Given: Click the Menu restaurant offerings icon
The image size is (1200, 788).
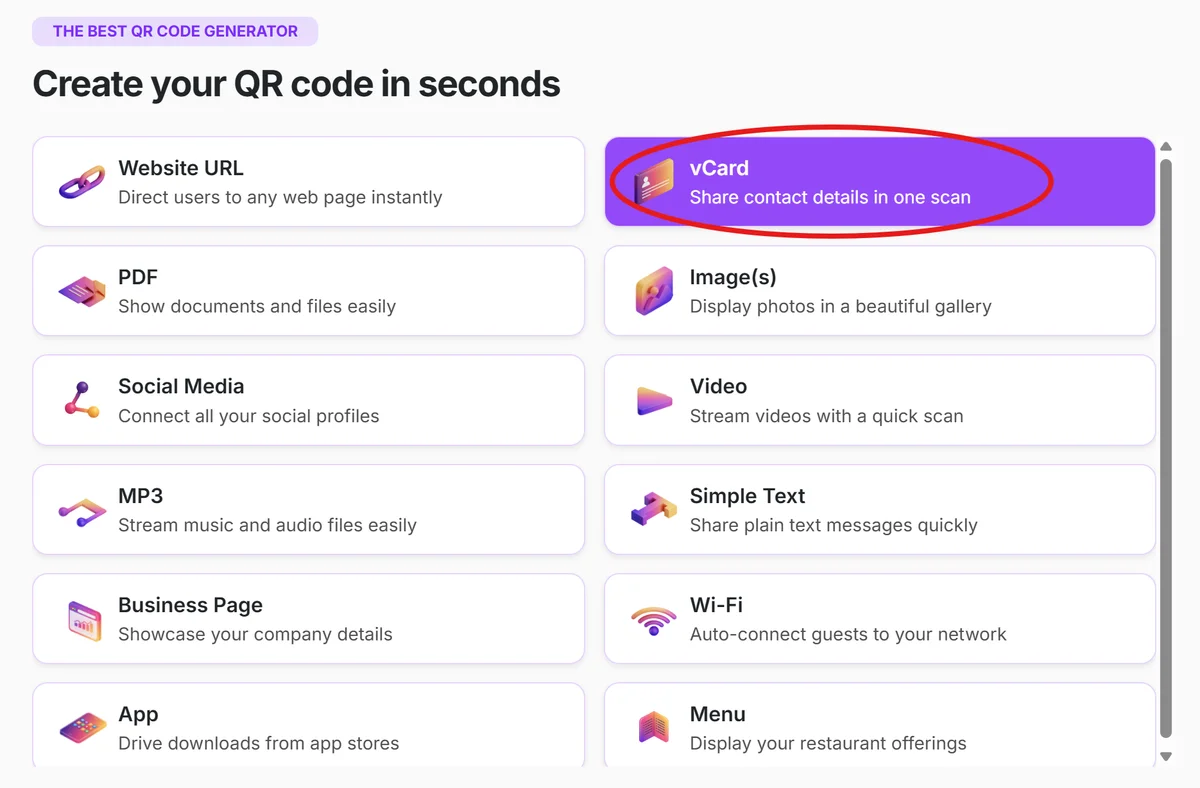Looking at the screenshot, I should tap(652, 728).
